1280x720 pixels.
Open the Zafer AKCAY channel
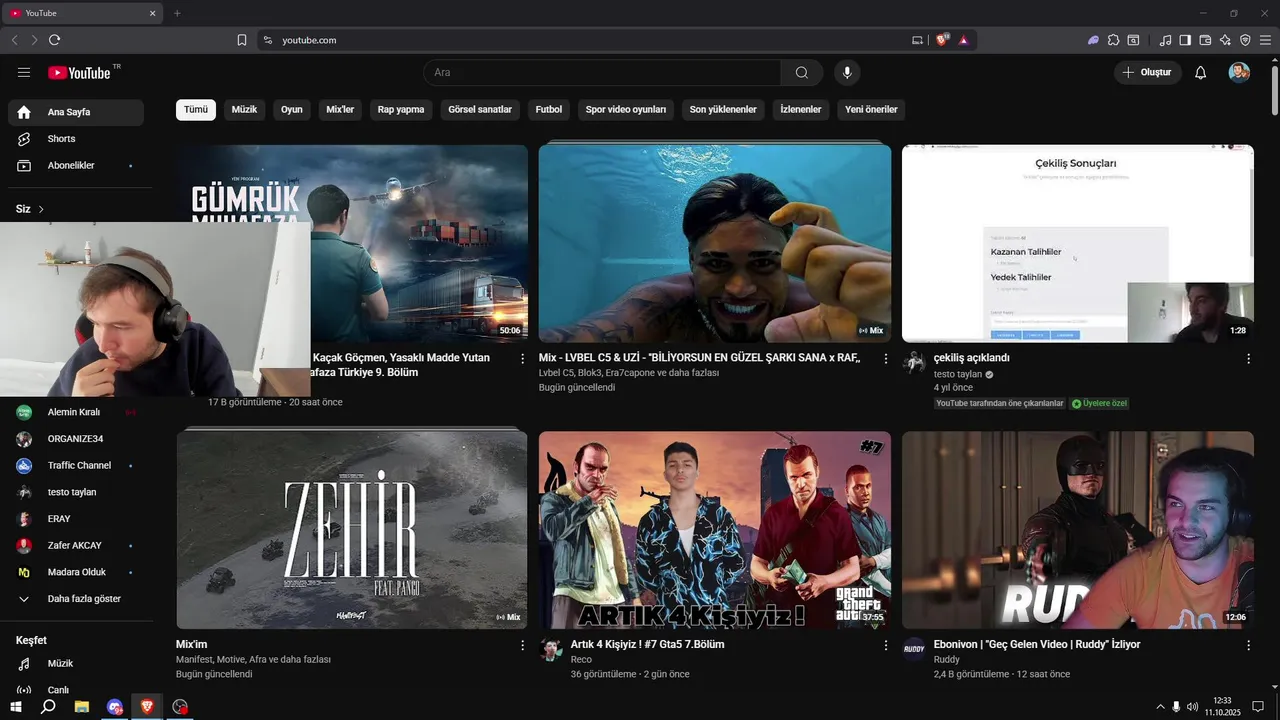[x=76, y=545]
